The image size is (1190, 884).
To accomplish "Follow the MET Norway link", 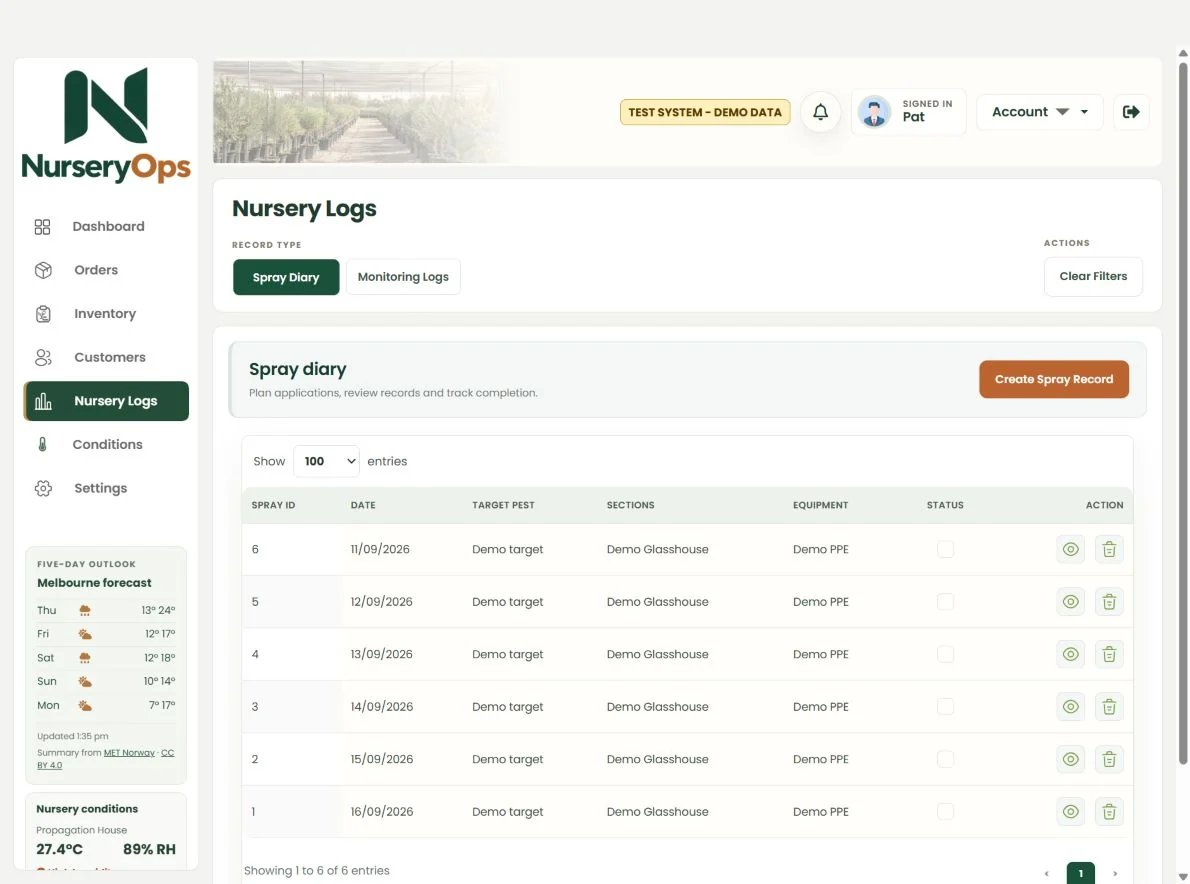I will tap(129, 753).
